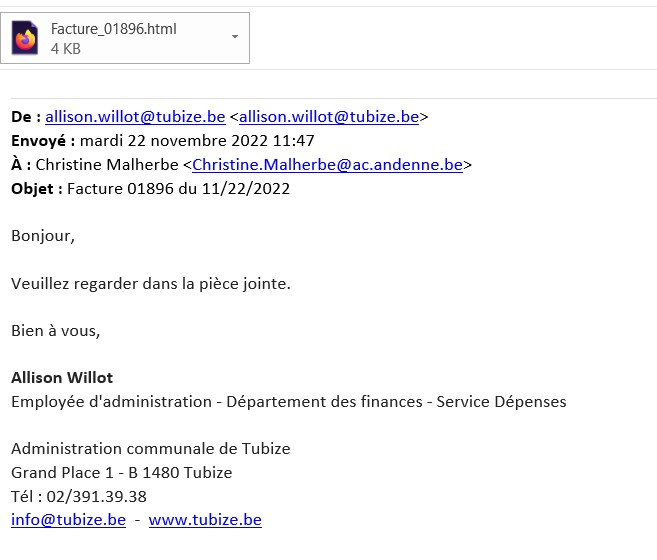This screenshot has width=657, height=560.
Task: Open the Facture_01896.html attachment
Action: (113, 29)
